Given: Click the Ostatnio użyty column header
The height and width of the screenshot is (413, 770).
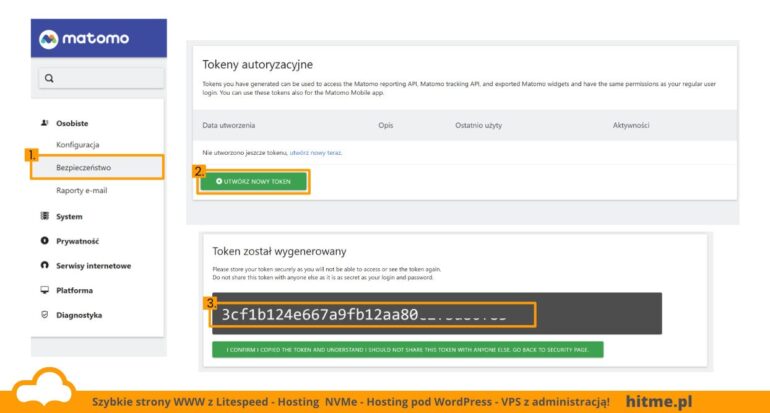Looking at the screenshot, I should click(478, 125).
